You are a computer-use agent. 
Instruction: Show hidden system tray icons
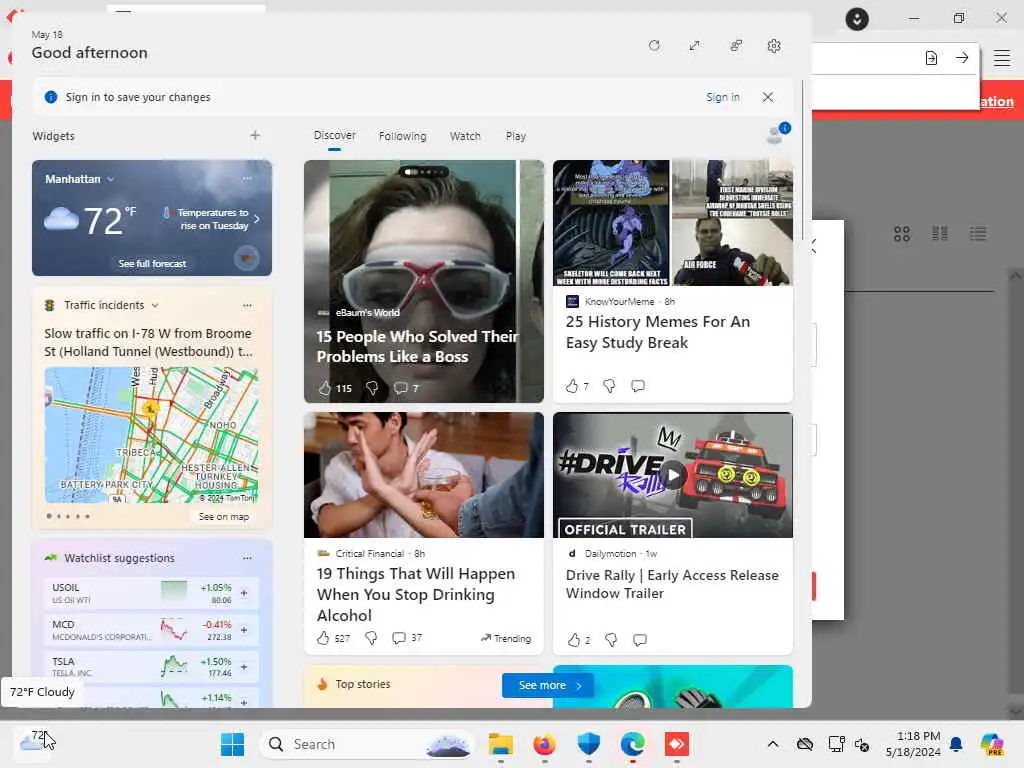773,744
